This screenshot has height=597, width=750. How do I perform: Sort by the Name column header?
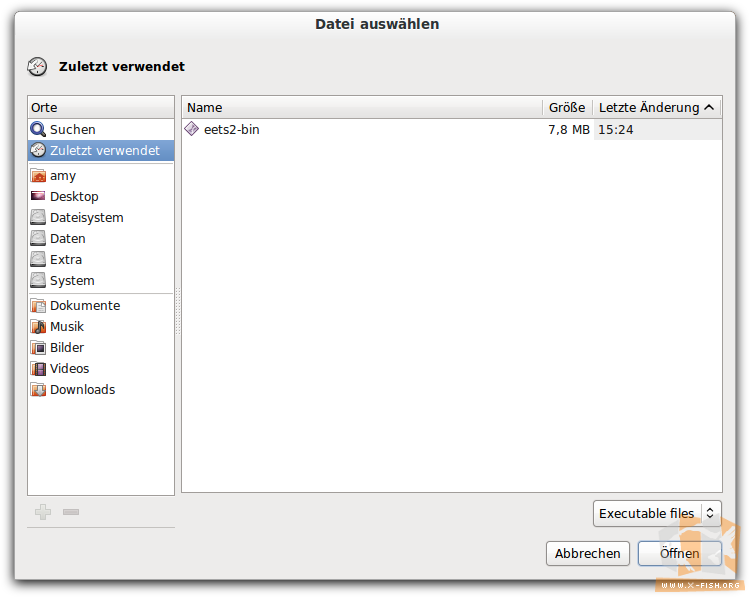362,108
